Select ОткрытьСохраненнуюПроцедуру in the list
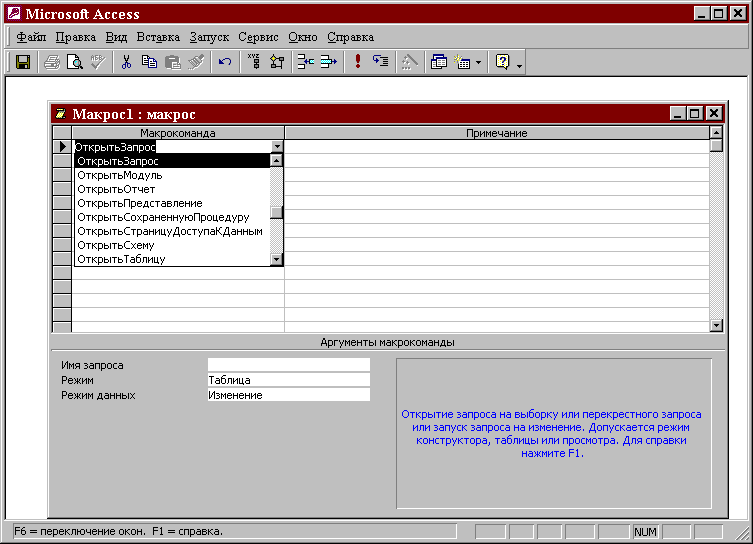Image resolution: width=753 pixels, height=544 pixels. click(x=173, y=217)
